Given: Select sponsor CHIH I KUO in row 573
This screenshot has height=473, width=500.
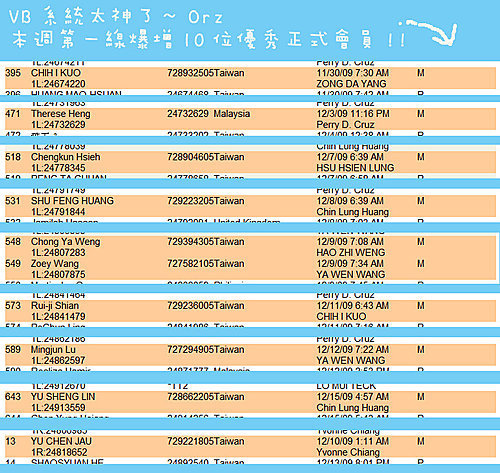Looking at the screenshot, I should 341,316.
